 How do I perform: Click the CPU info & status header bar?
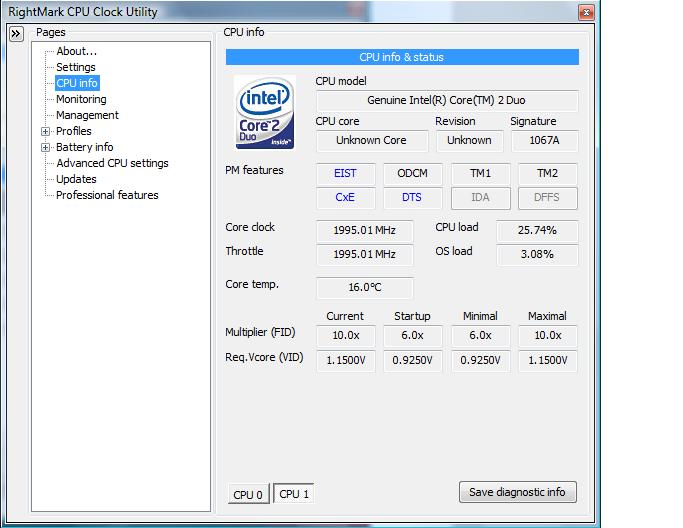(x=402, y=57)
